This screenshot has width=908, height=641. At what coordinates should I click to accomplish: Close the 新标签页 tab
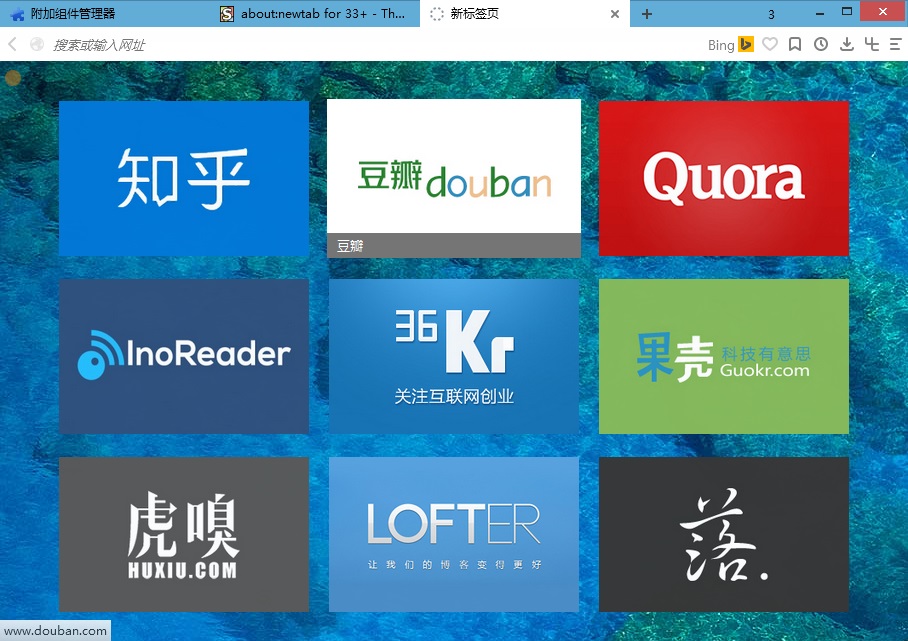pos(615,14)
